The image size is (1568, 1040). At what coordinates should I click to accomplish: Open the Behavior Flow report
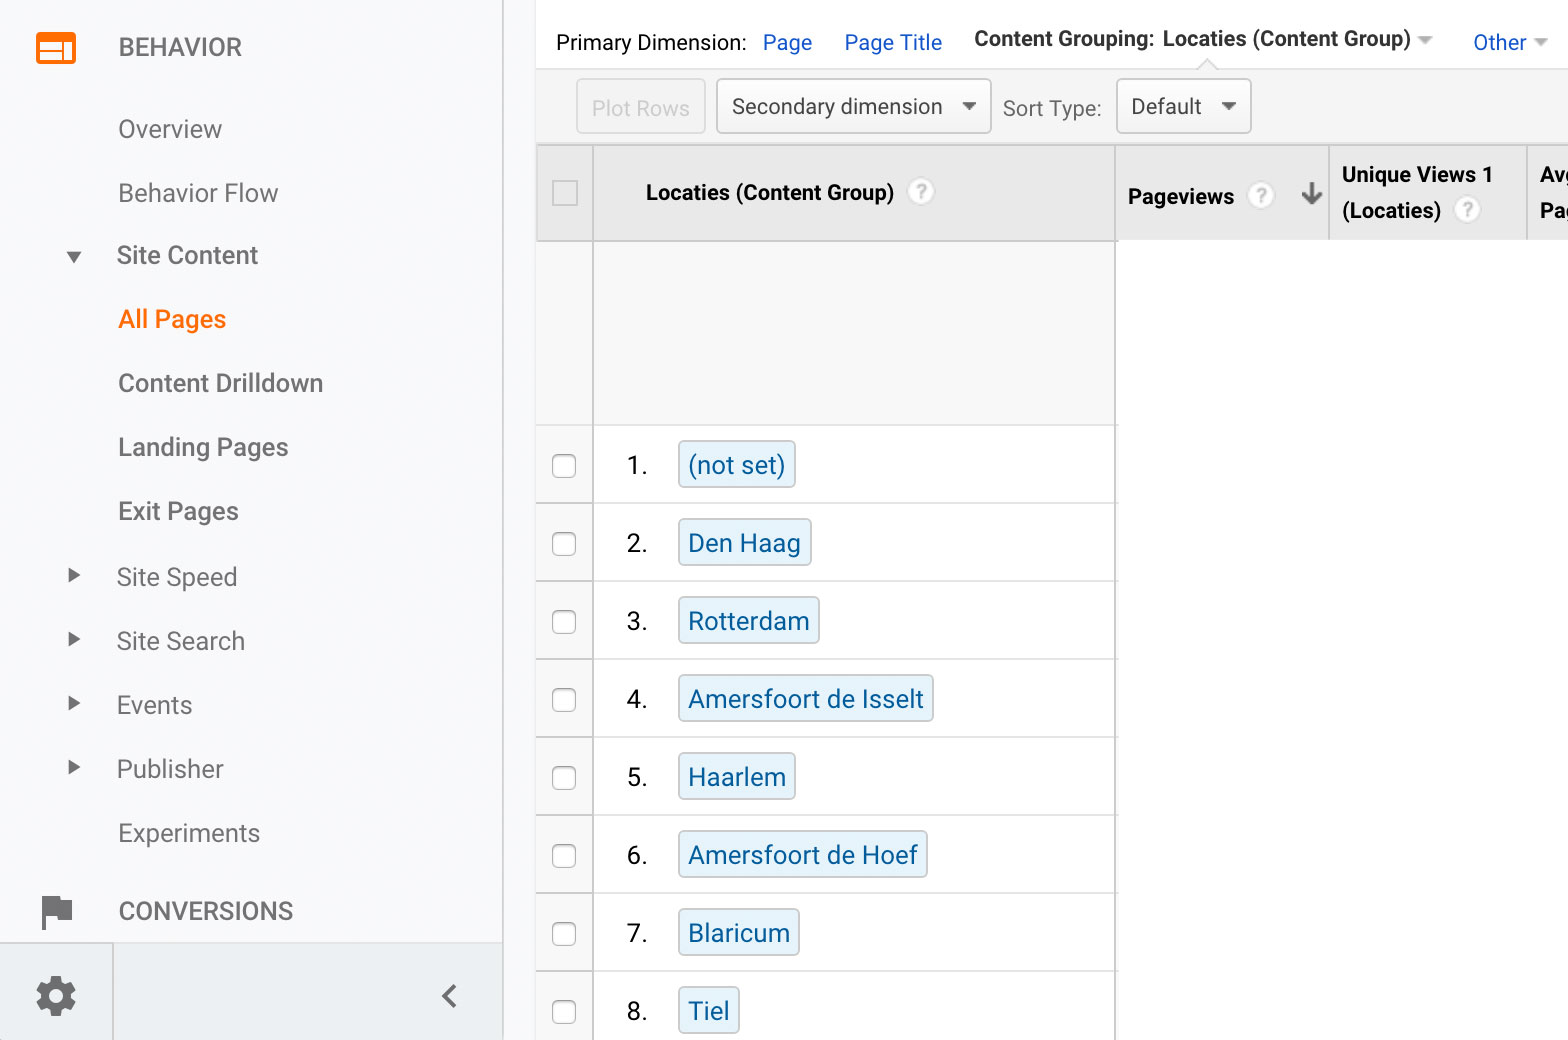tap(198, 193)
